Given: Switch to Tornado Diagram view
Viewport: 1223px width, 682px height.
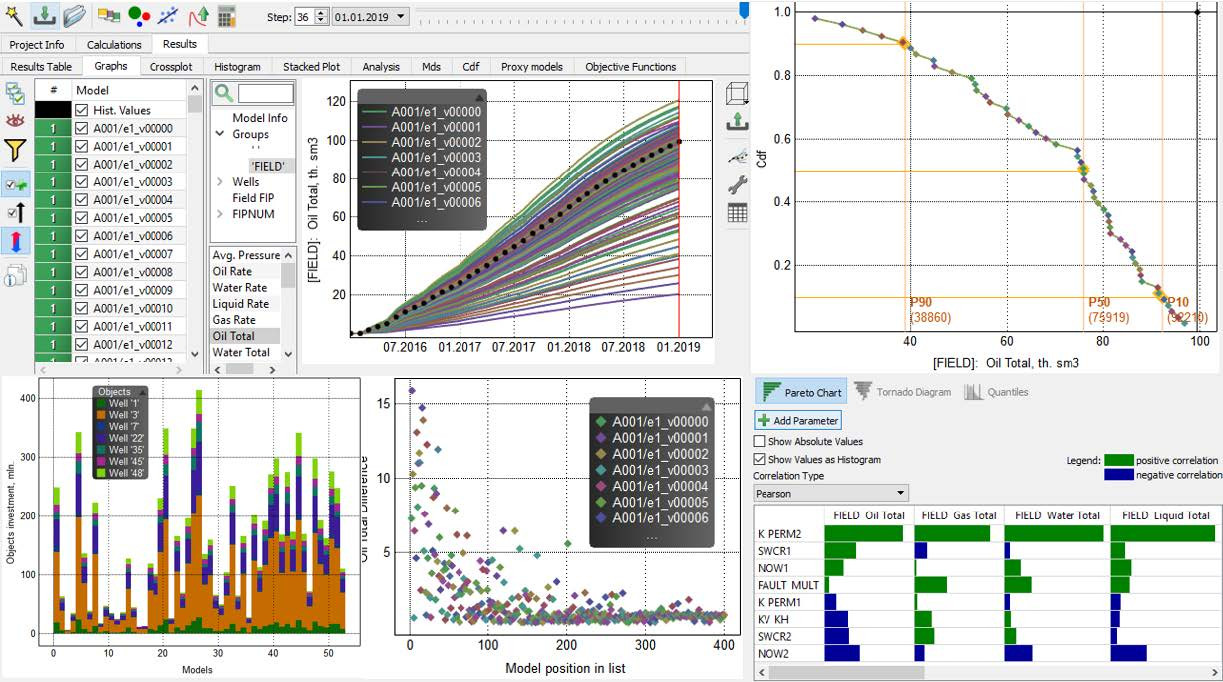Looking at the screenshot, I should coord(902,392).
